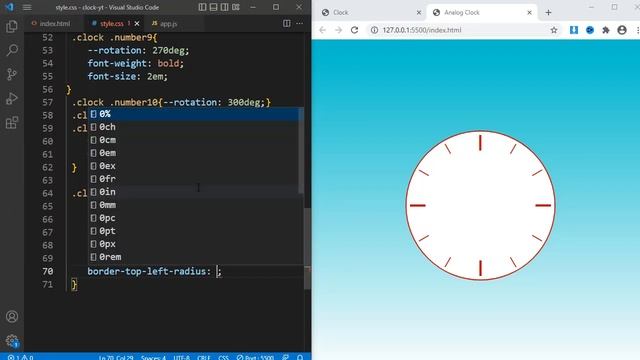Click the suggestion list scrollbar

point(301,151)
